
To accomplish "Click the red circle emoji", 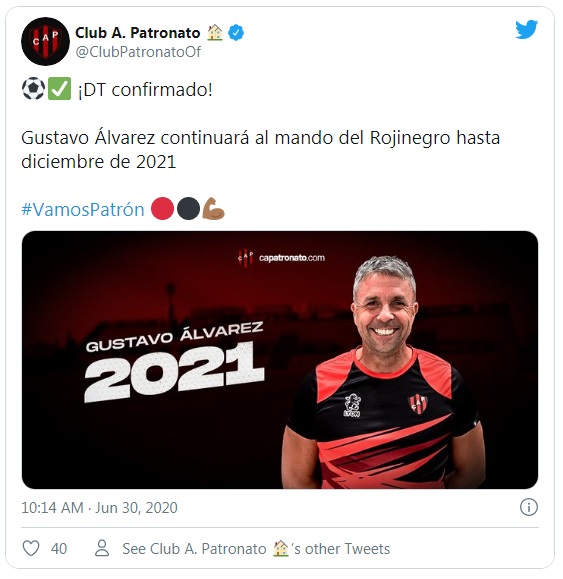I will point(162,209).
